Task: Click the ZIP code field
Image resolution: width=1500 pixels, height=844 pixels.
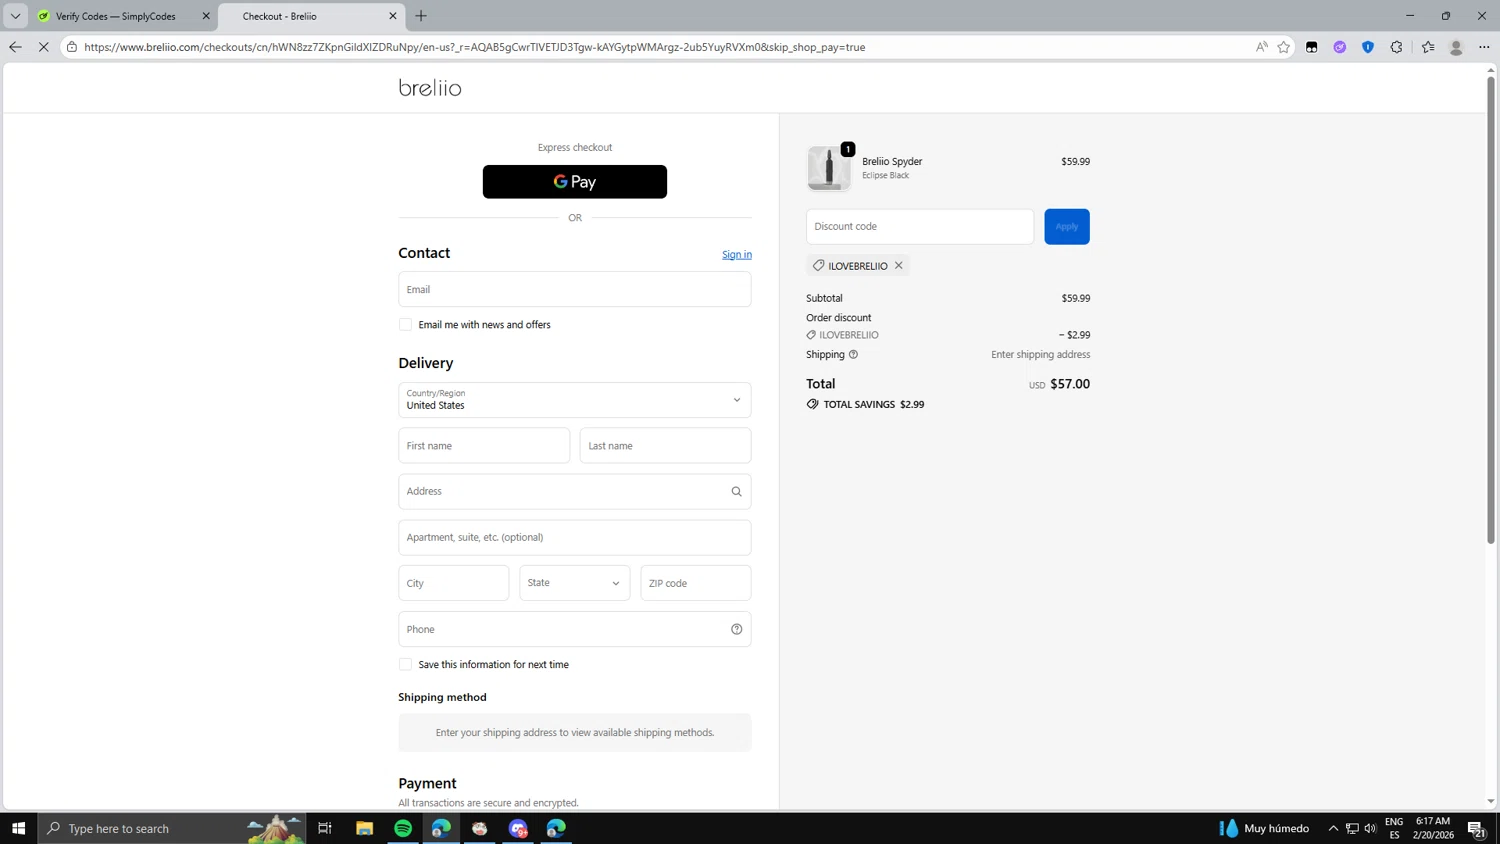Action: pyautogui.click(x=696, y=583)
